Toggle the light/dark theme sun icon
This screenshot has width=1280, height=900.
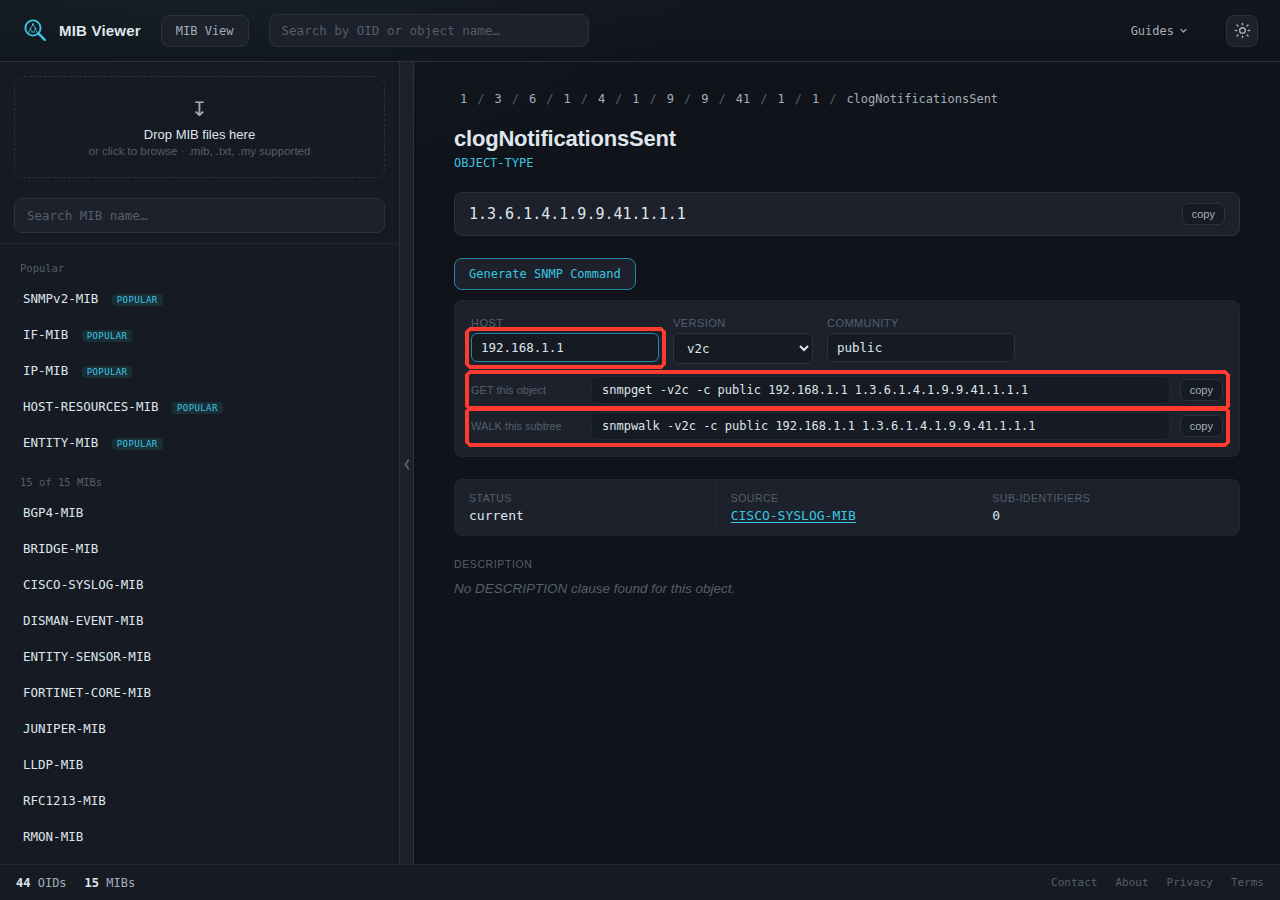1242,30
